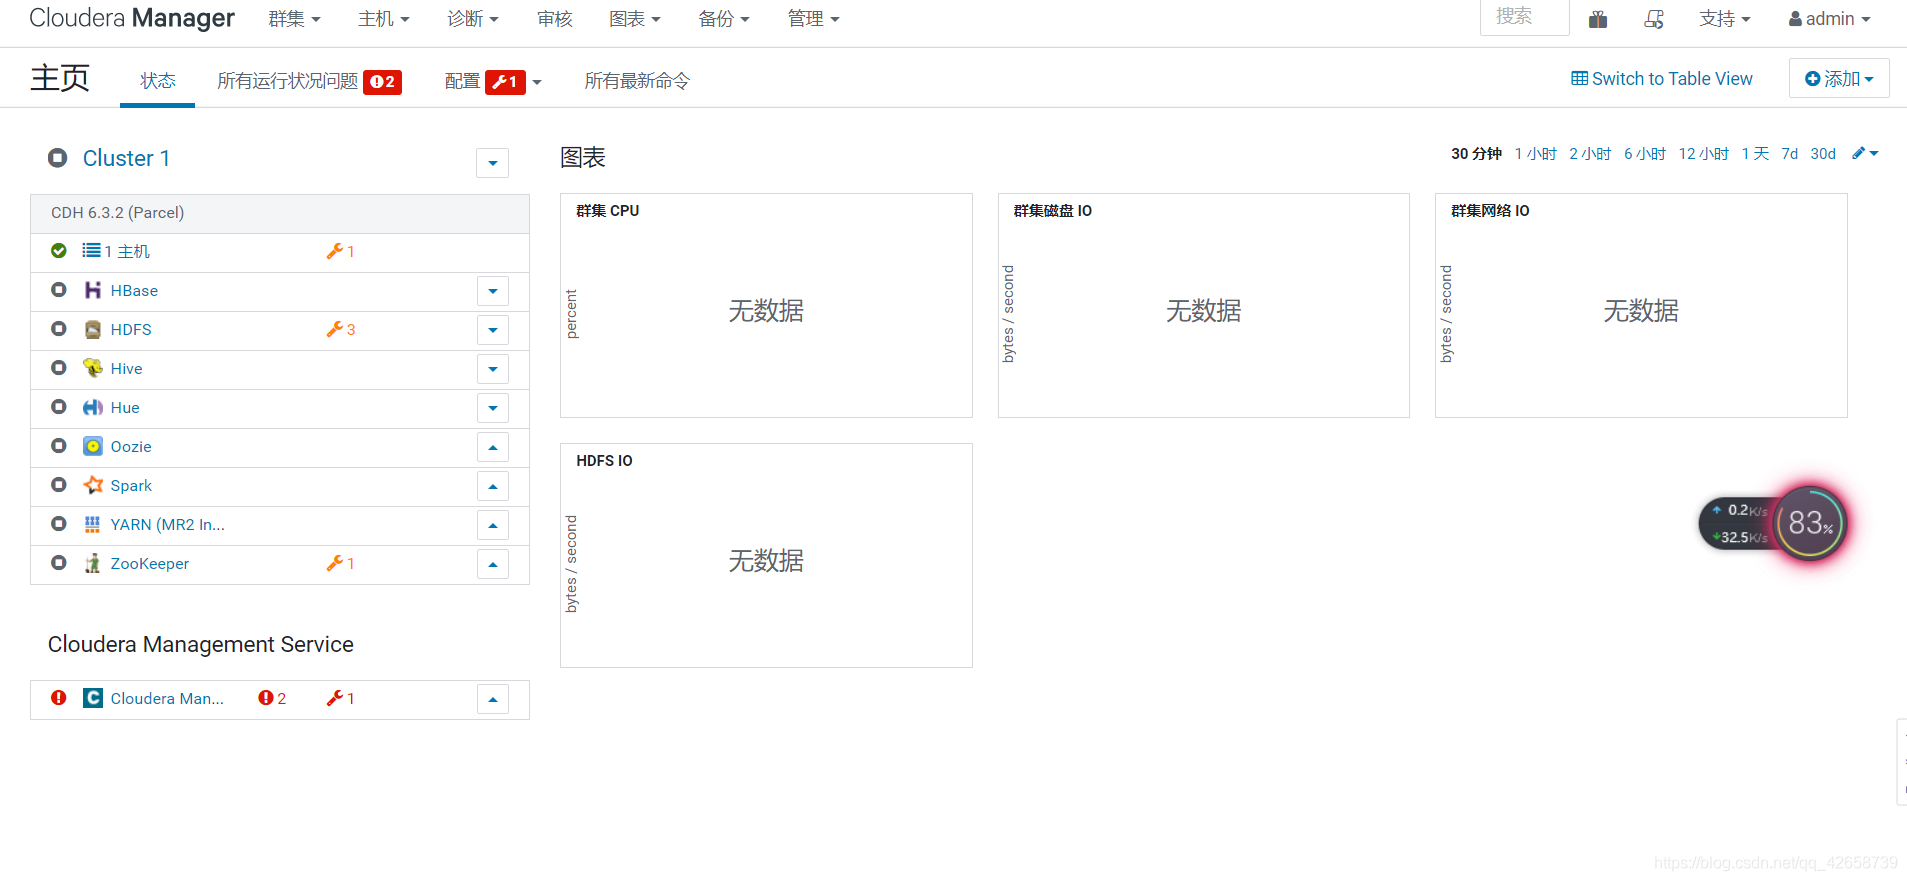Click the Hive bee icon

pyautogui.click(x=93, y=368)
